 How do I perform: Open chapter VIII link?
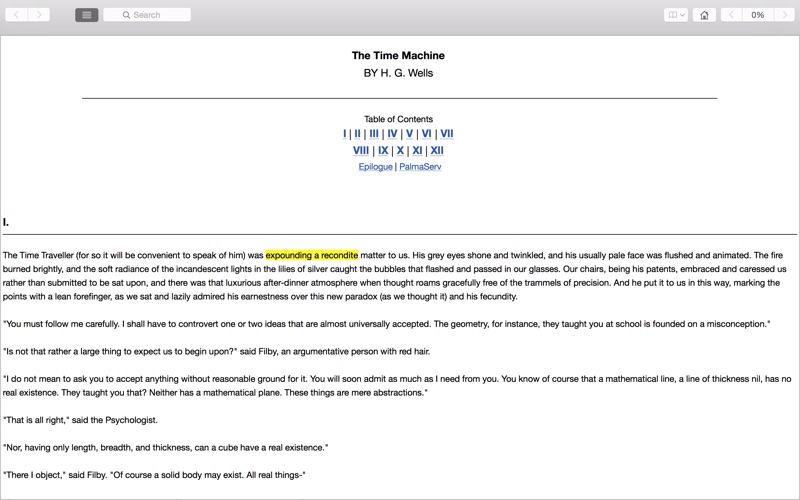[361, 151]
